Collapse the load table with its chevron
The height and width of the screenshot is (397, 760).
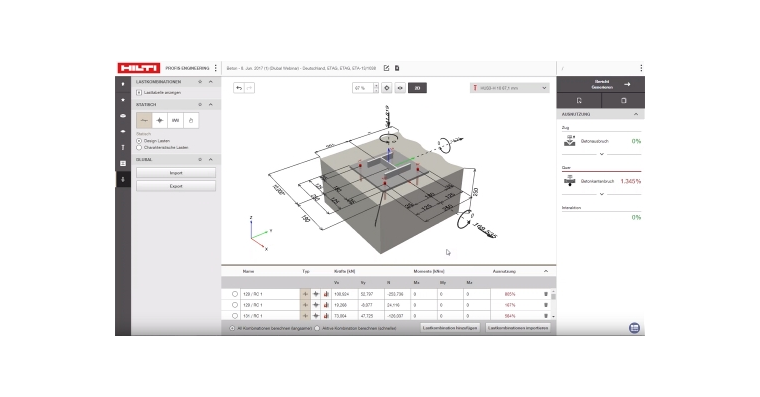[546, 271]
